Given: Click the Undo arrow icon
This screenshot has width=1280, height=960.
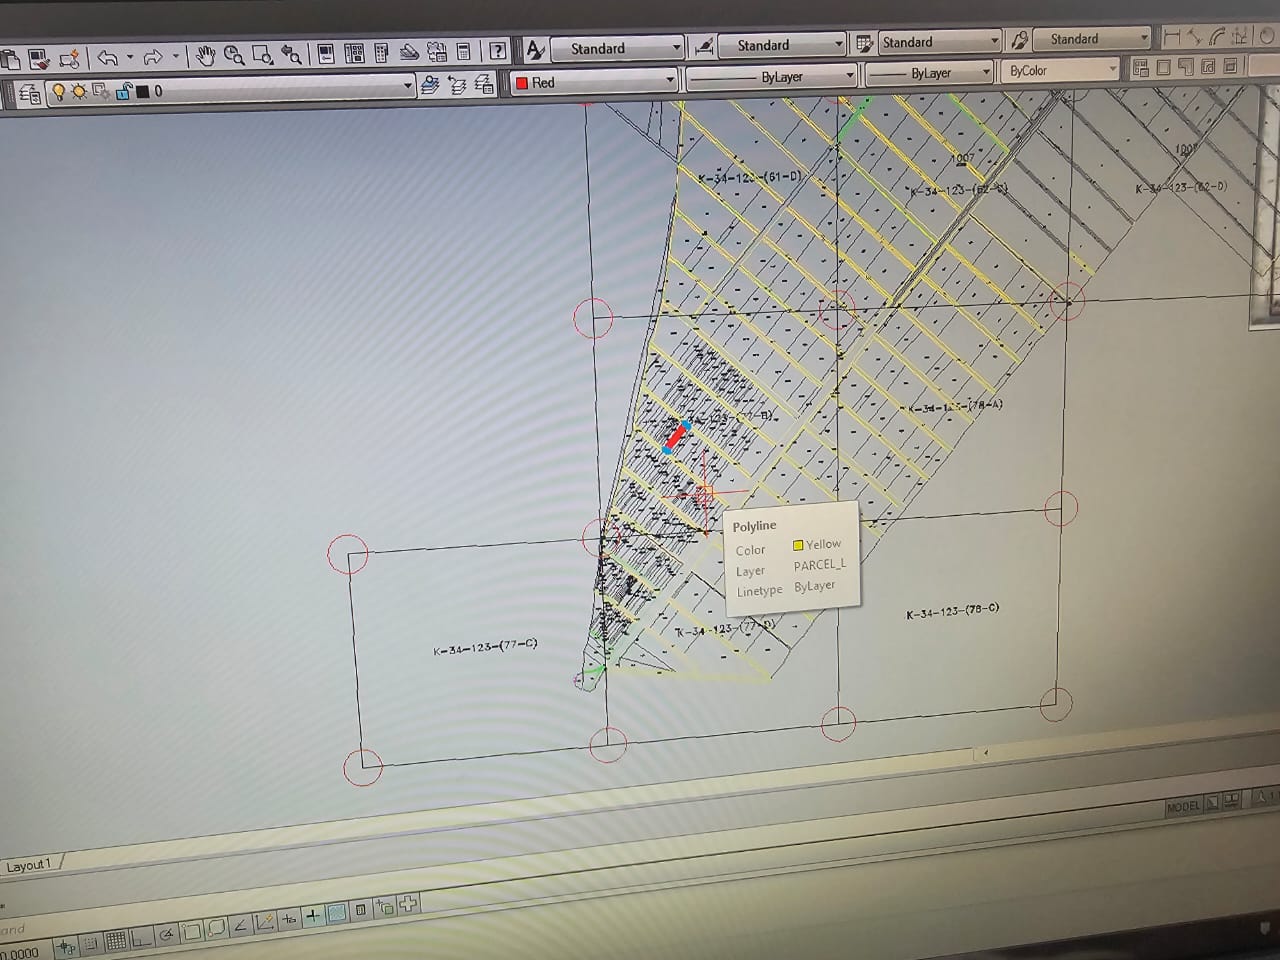Looking at the screenshot, I should (x=107, y=57).
